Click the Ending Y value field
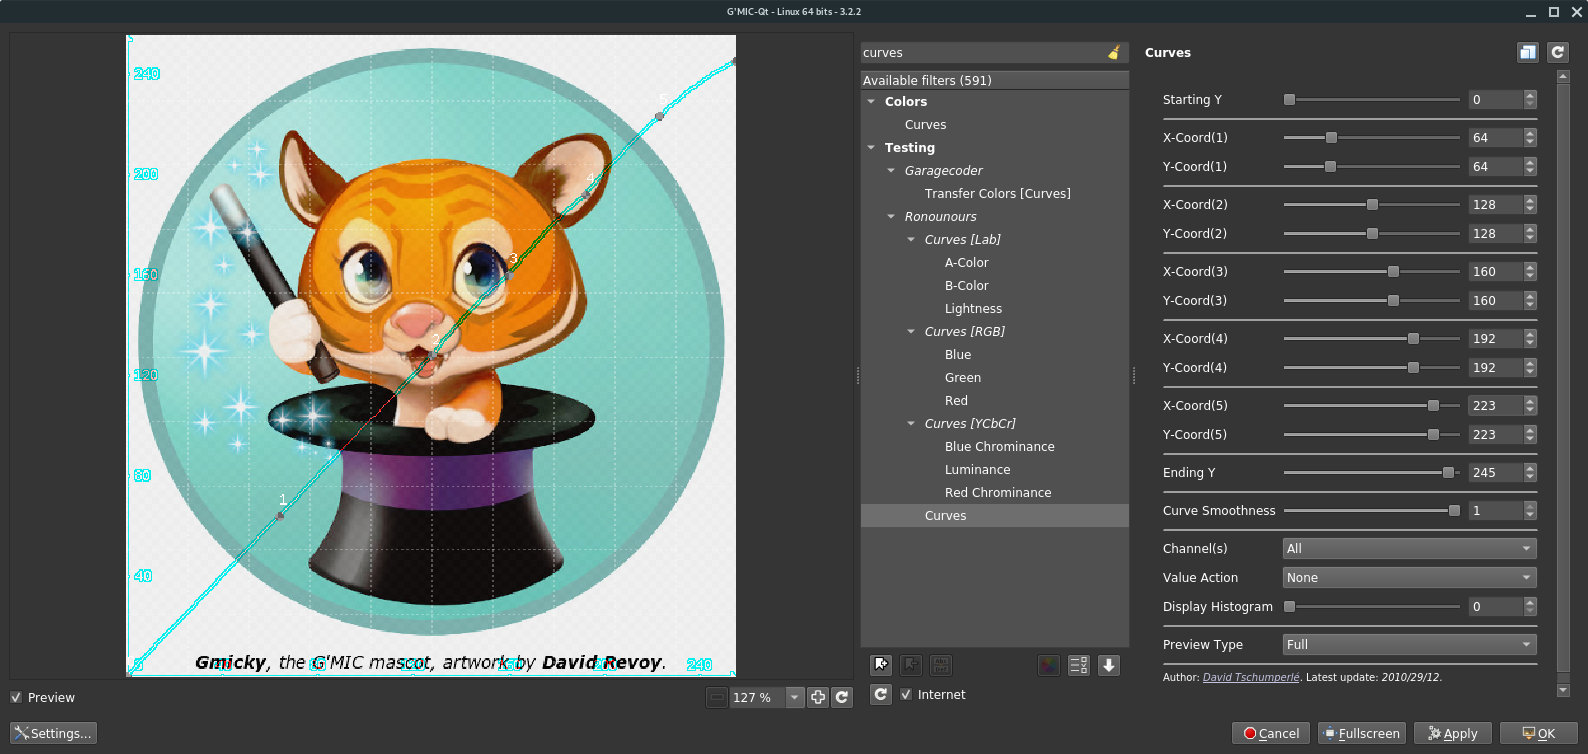Viewport: 1588px width, 754px height. click(x=1494, y=472)
